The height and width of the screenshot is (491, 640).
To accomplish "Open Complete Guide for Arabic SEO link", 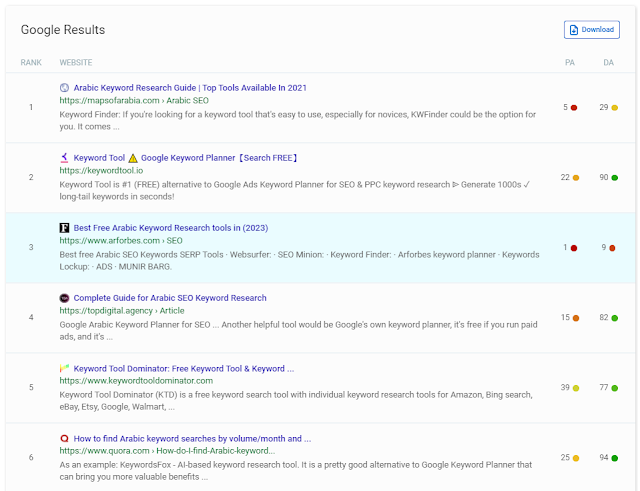I will click(x=170, y=298).
